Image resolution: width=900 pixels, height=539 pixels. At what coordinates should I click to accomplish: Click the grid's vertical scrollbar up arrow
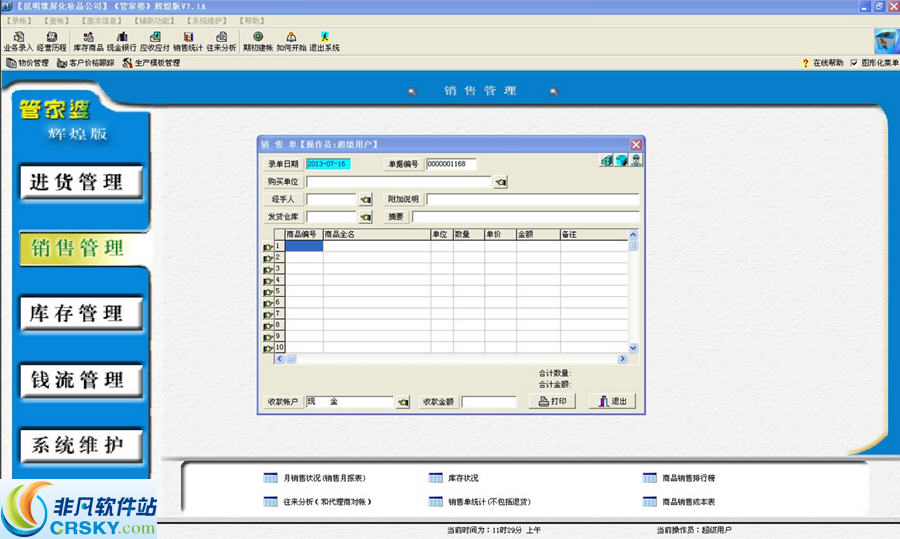tap(633, 234)
